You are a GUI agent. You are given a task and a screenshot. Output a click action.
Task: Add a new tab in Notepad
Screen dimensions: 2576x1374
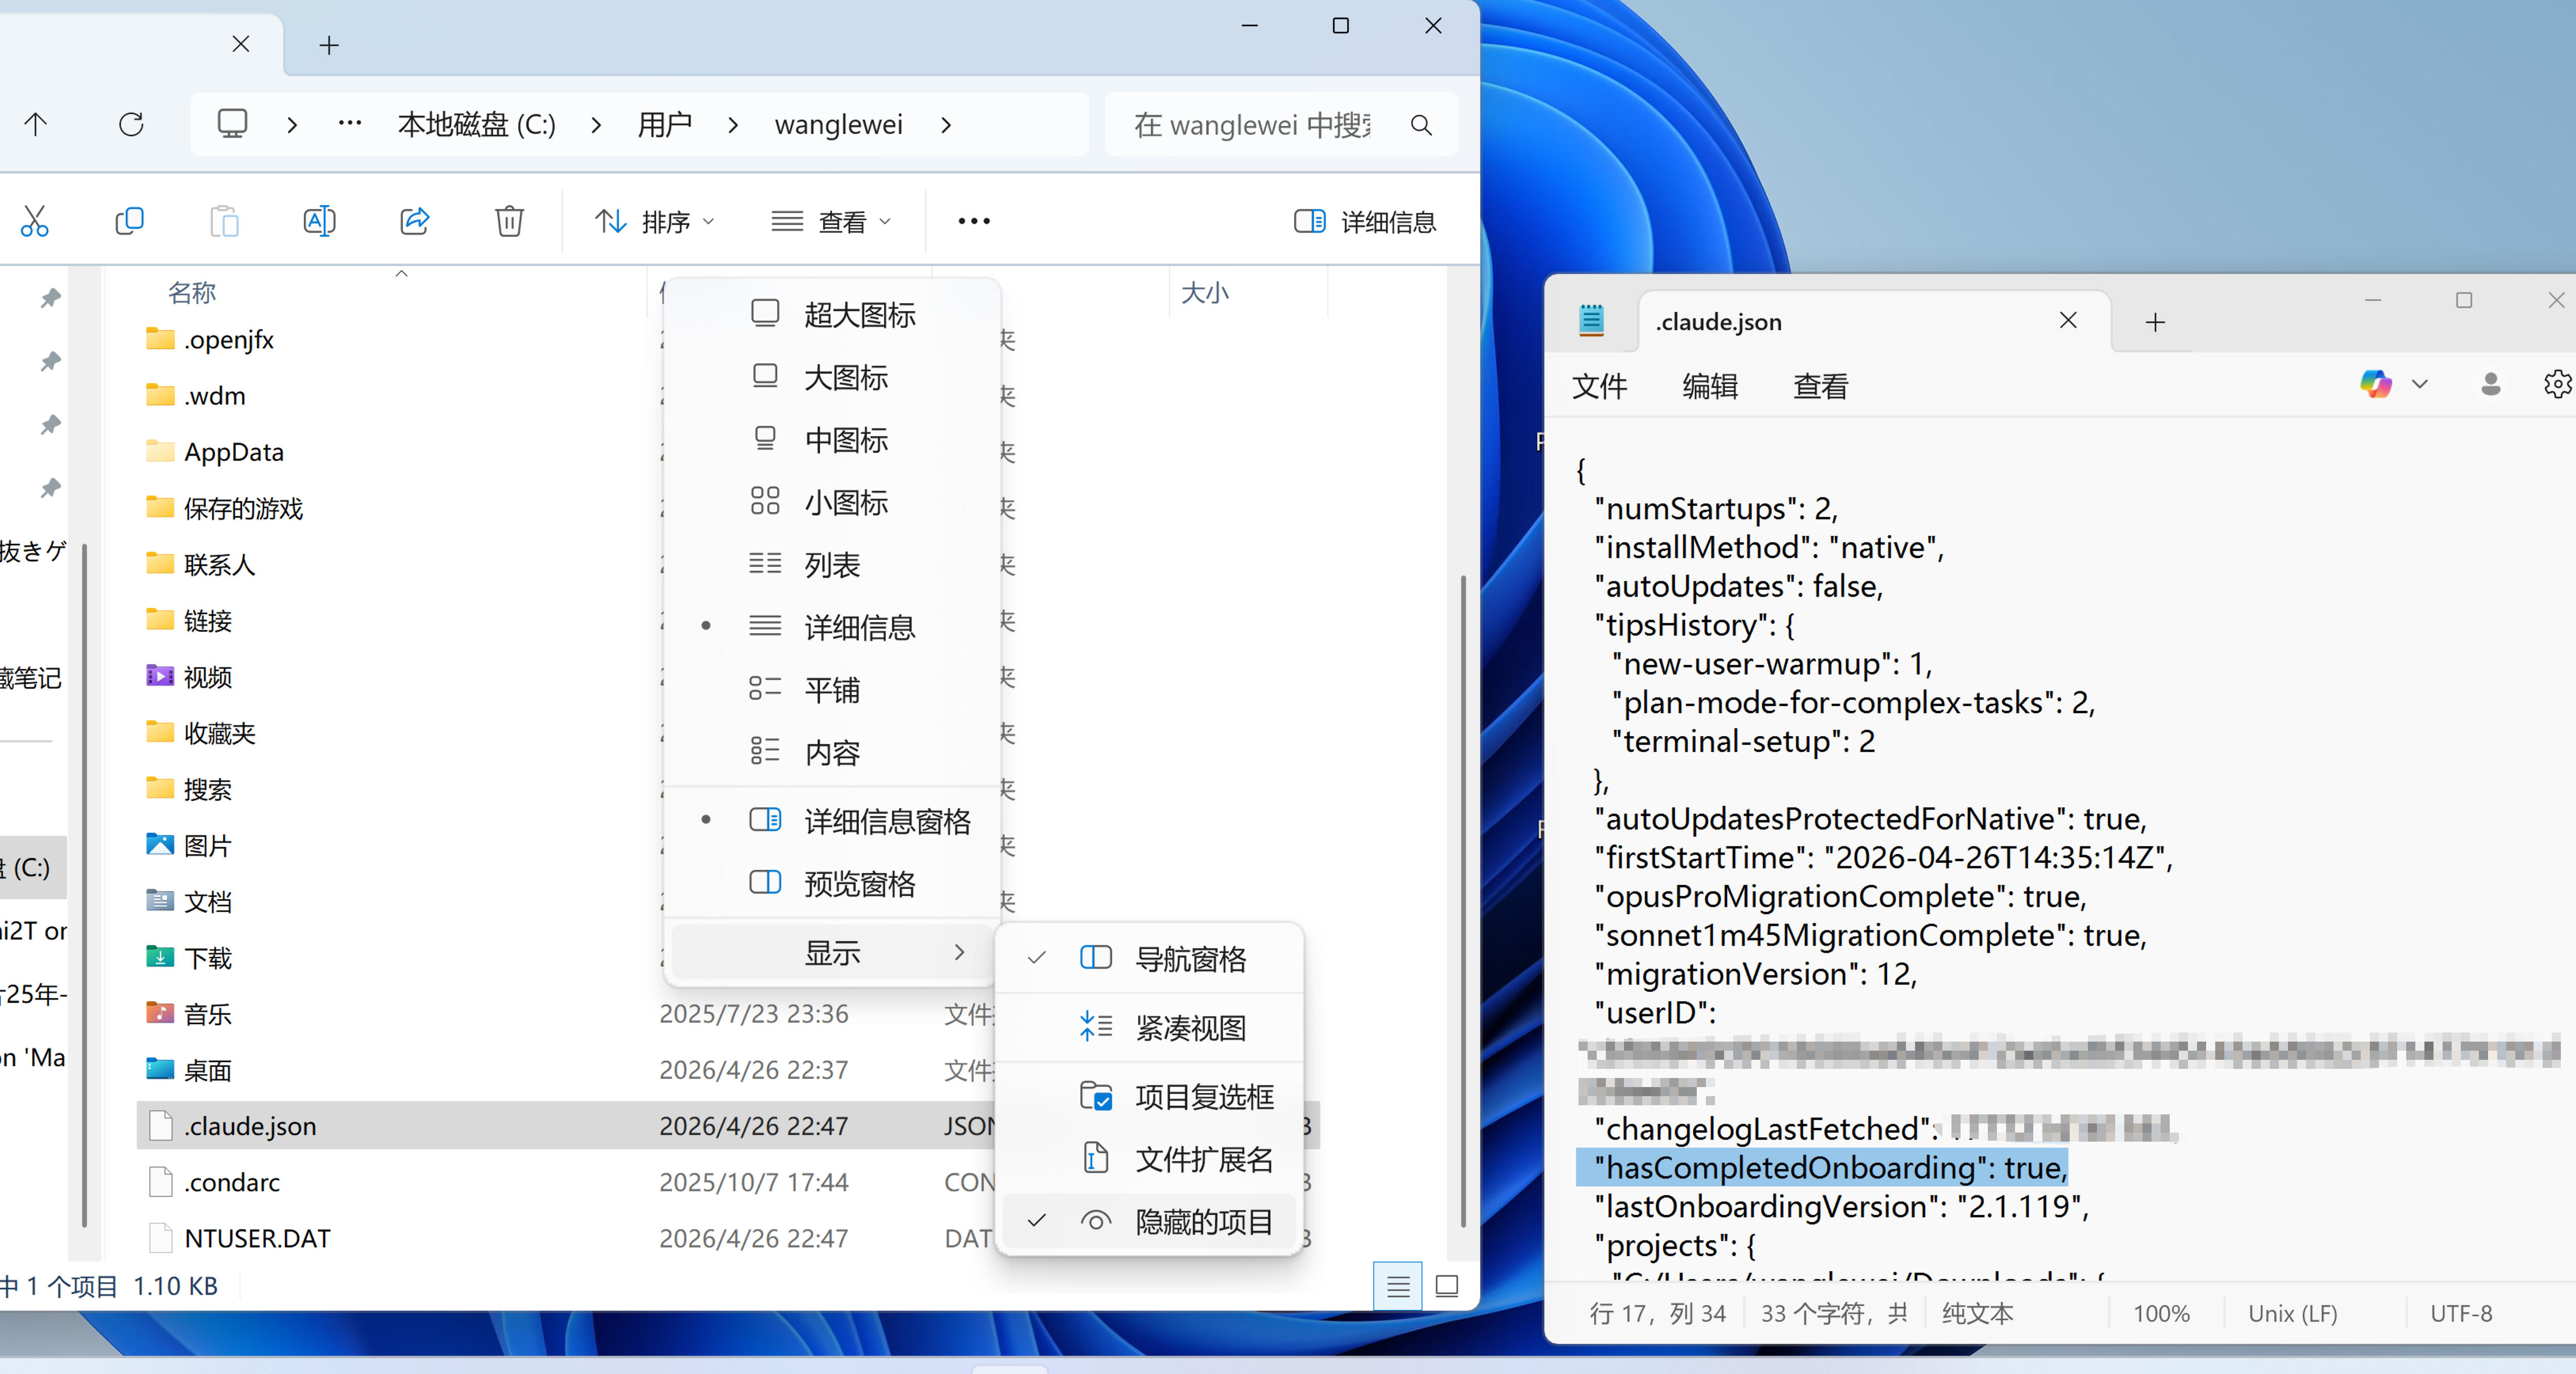(x=2155, y=322)
